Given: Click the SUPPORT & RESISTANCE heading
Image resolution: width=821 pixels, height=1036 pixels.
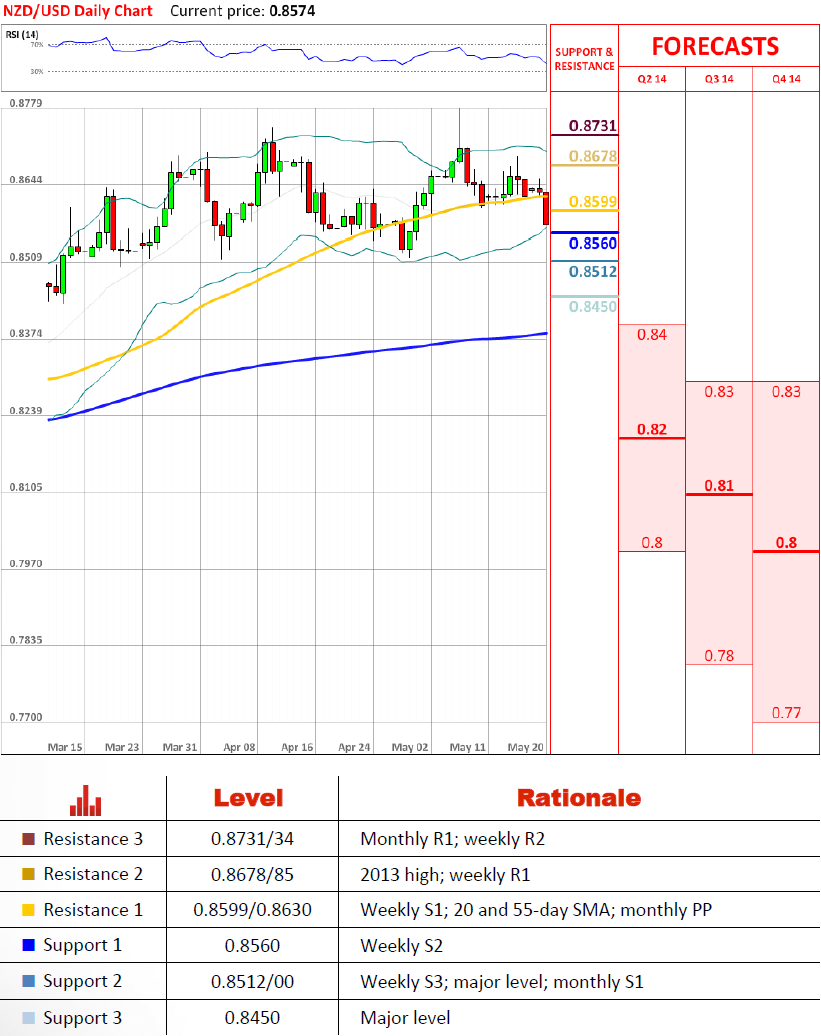Looking at the screenshot, I should click(x=585, y=59).
